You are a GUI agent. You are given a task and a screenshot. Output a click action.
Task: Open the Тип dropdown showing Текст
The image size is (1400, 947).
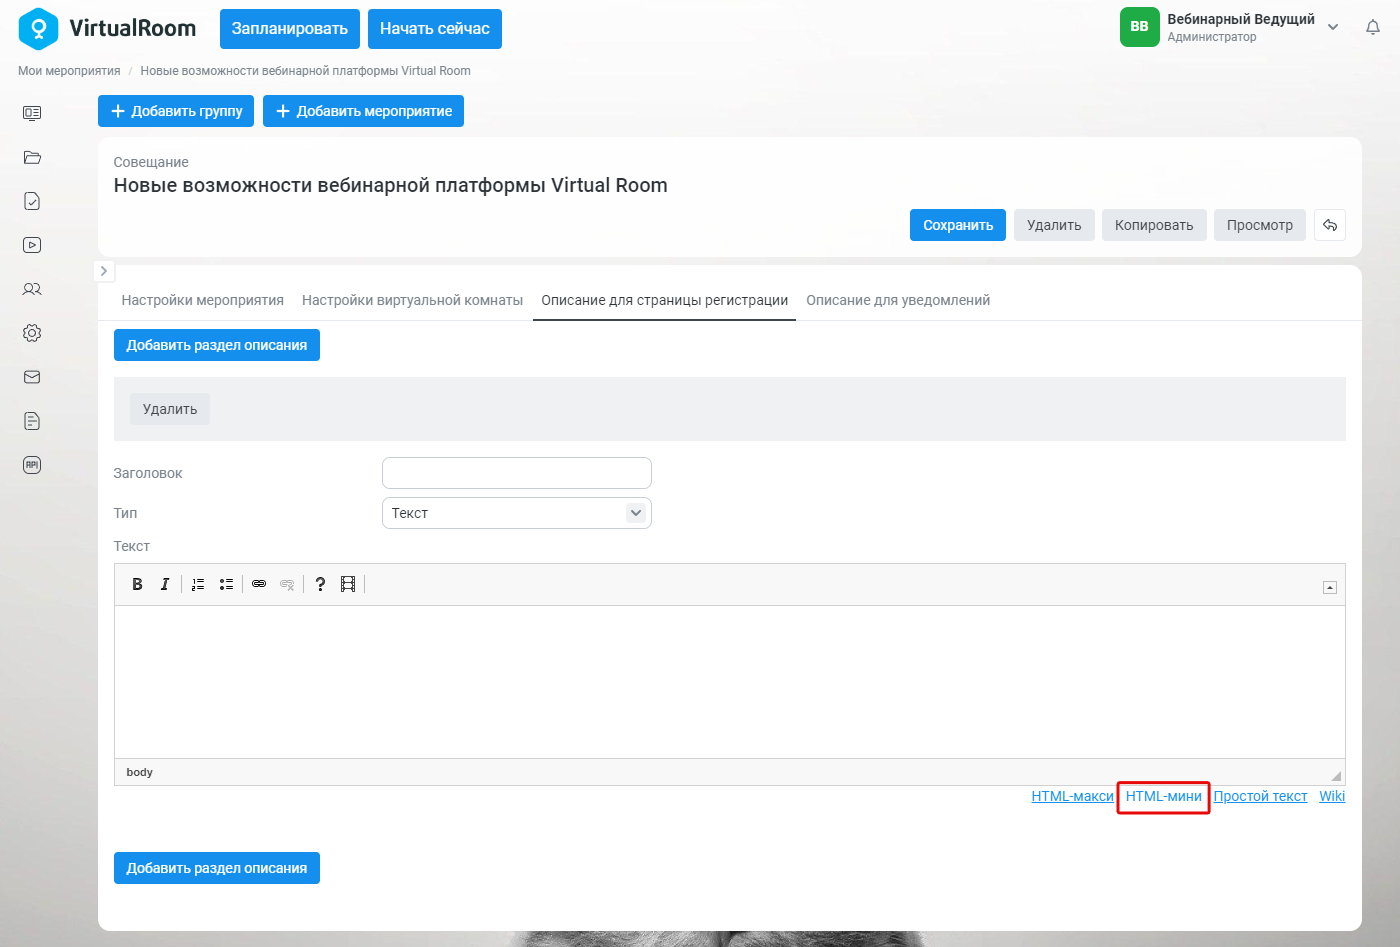pos(517,513)
